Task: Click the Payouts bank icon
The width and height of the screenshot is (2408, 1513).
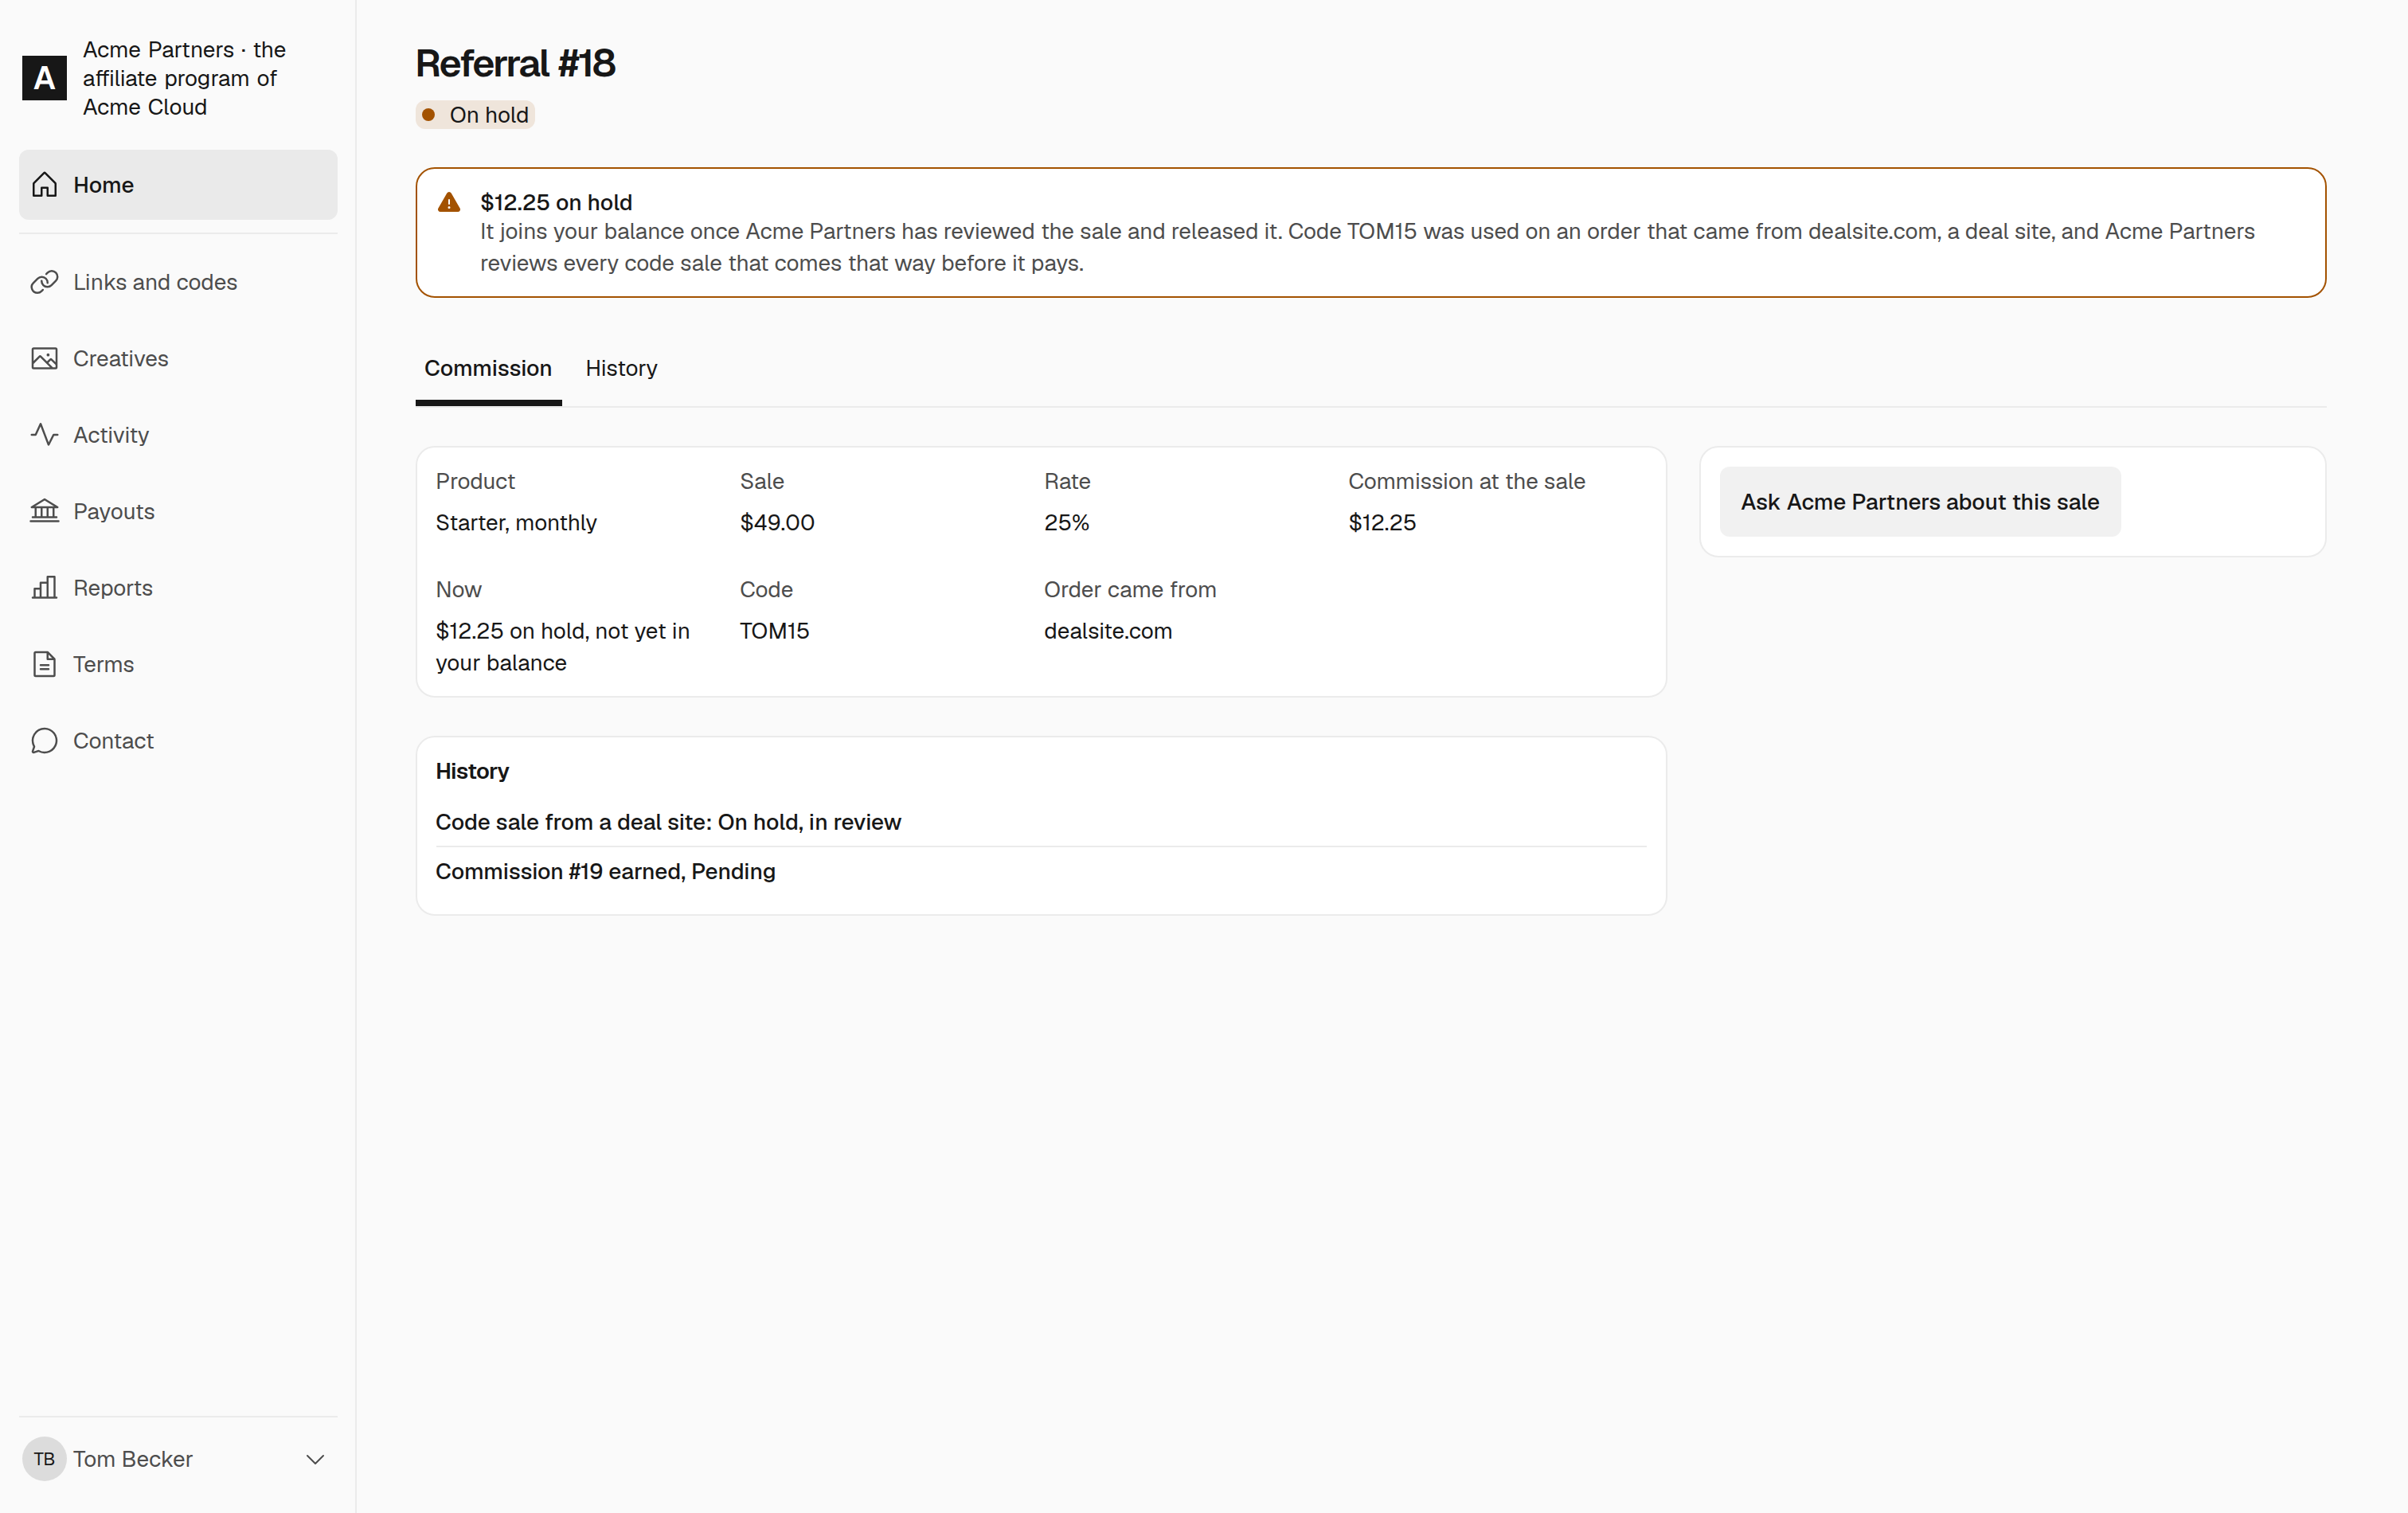Action: click(x=44, y=511)
